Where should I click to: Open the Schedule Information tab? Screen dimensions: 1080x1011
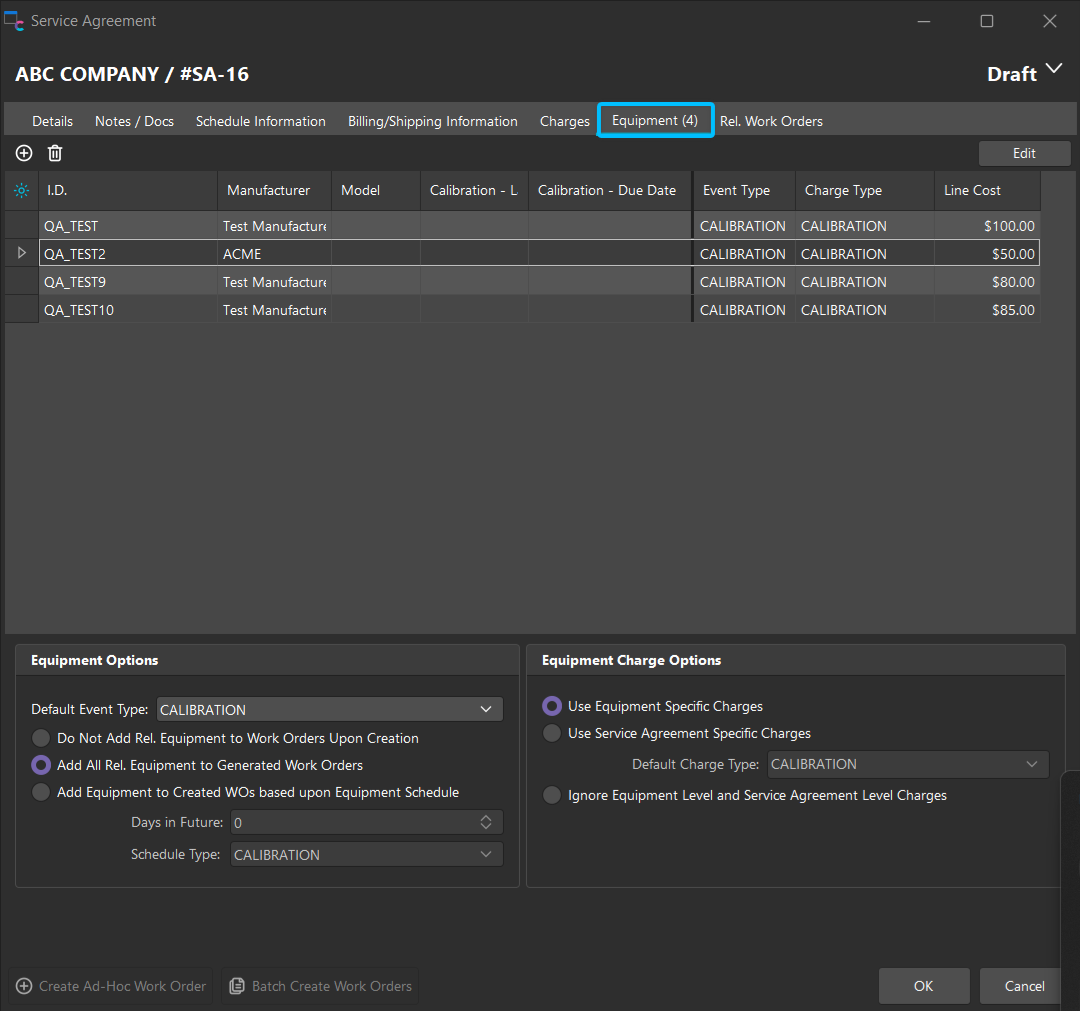click(x=260, y=121)
